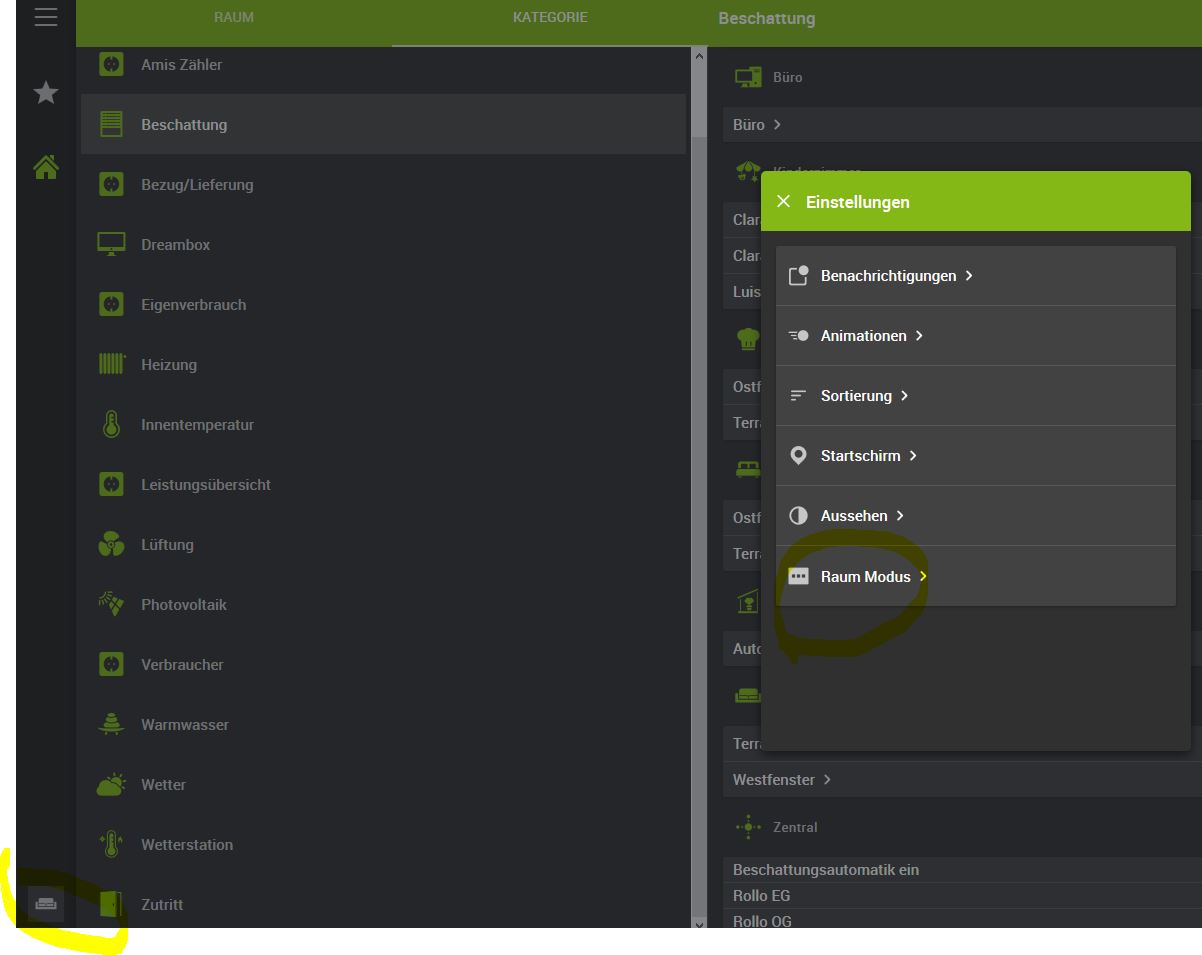This screenshot has width=1202, height=955.
Task: Select the Warmwasser category
Action: tap(383, 724)
